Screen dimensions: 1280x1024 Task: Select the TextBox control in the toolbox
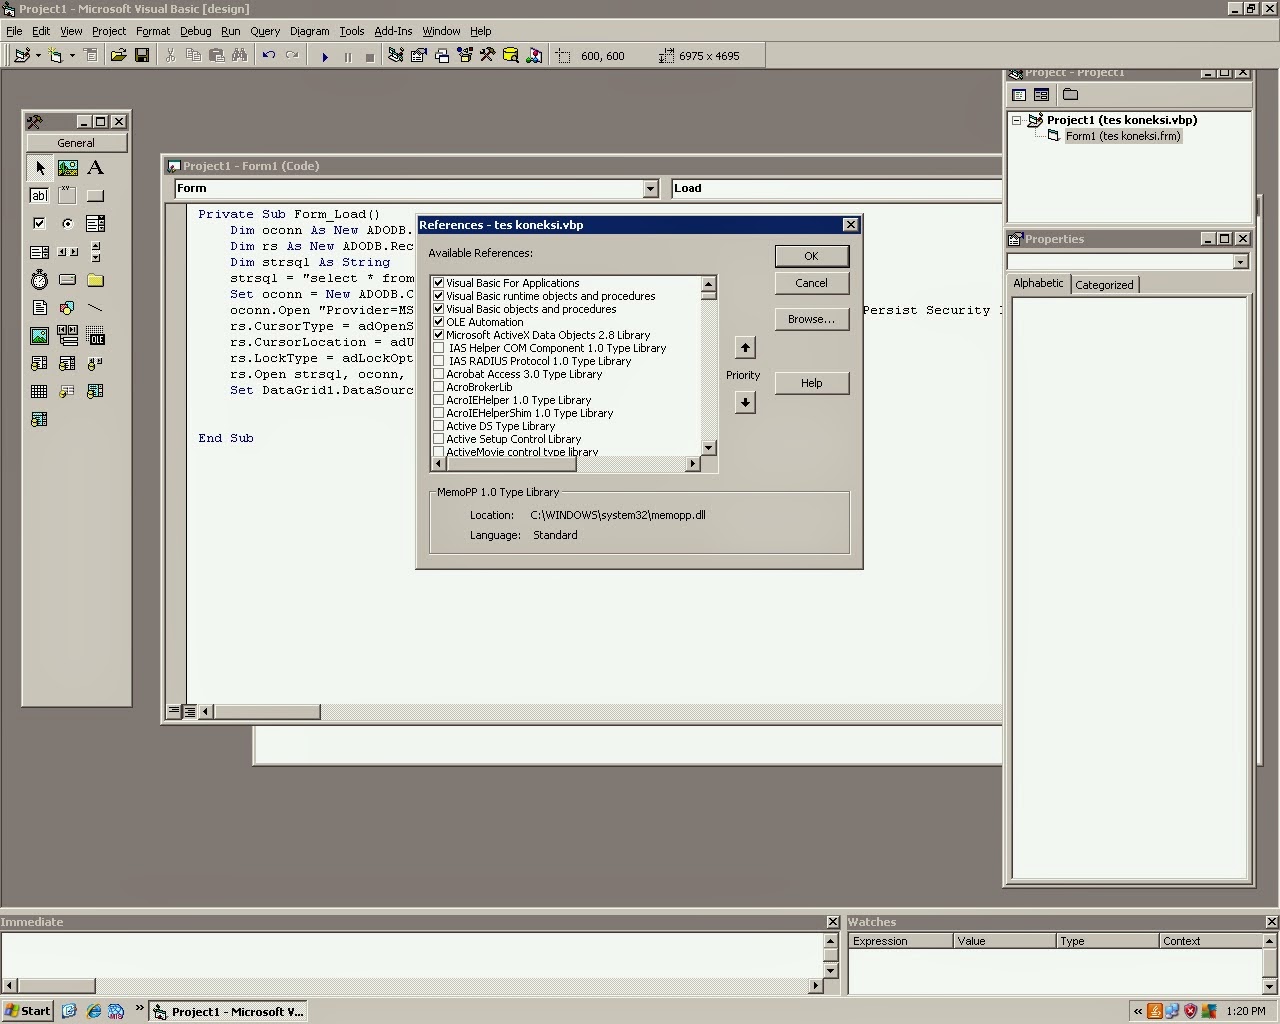39,196
